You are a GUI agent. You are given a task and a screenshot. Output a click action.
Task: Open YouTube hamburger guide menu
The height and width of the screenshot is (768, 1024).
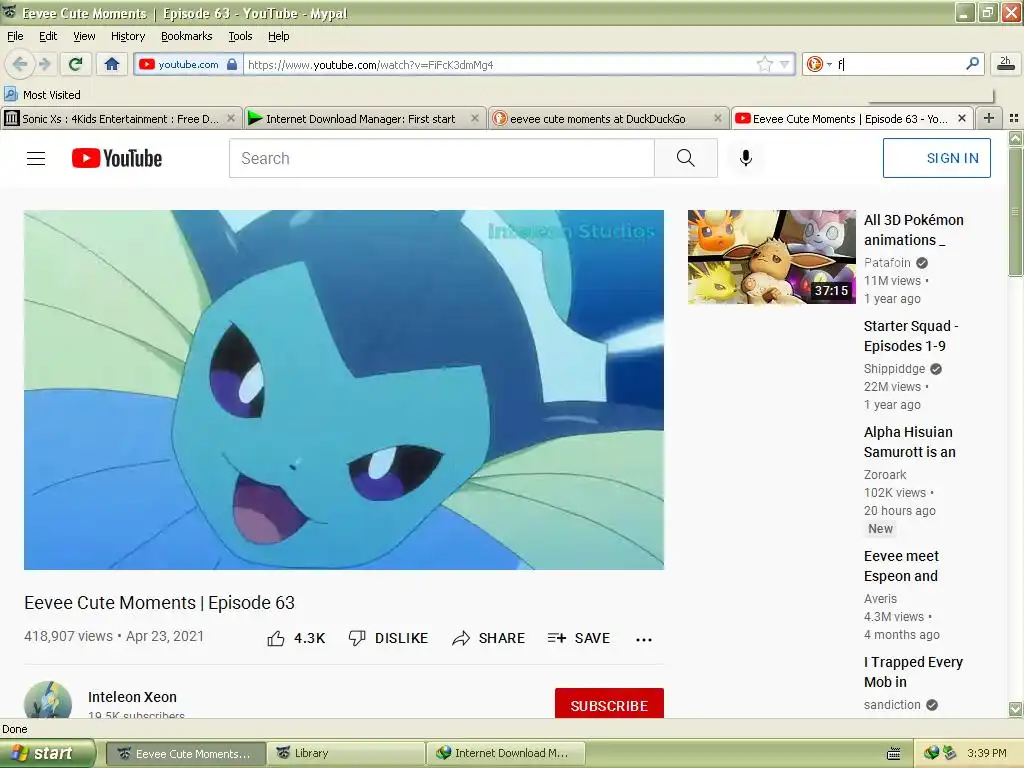point(36,159)
